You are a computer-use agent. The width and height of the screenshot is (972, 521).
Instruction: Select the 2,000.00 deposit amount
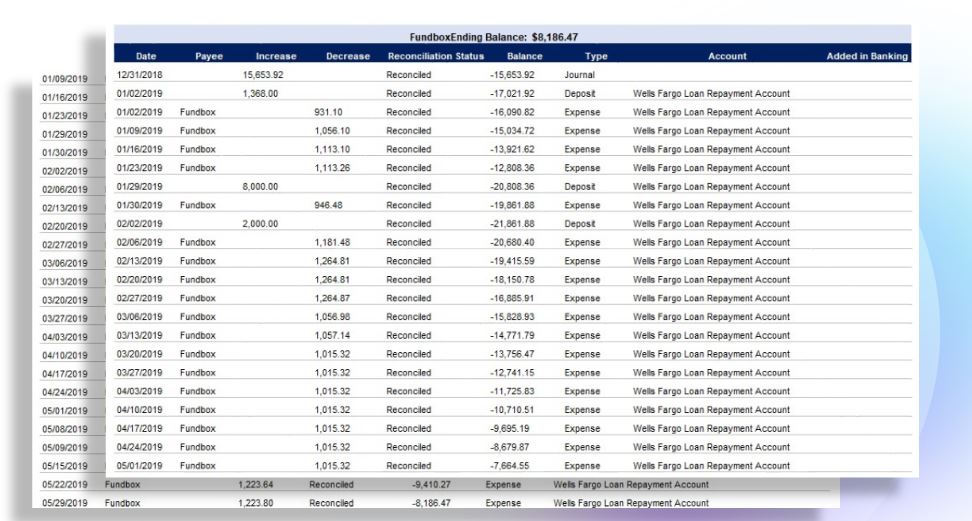click(x=260, y=223)
